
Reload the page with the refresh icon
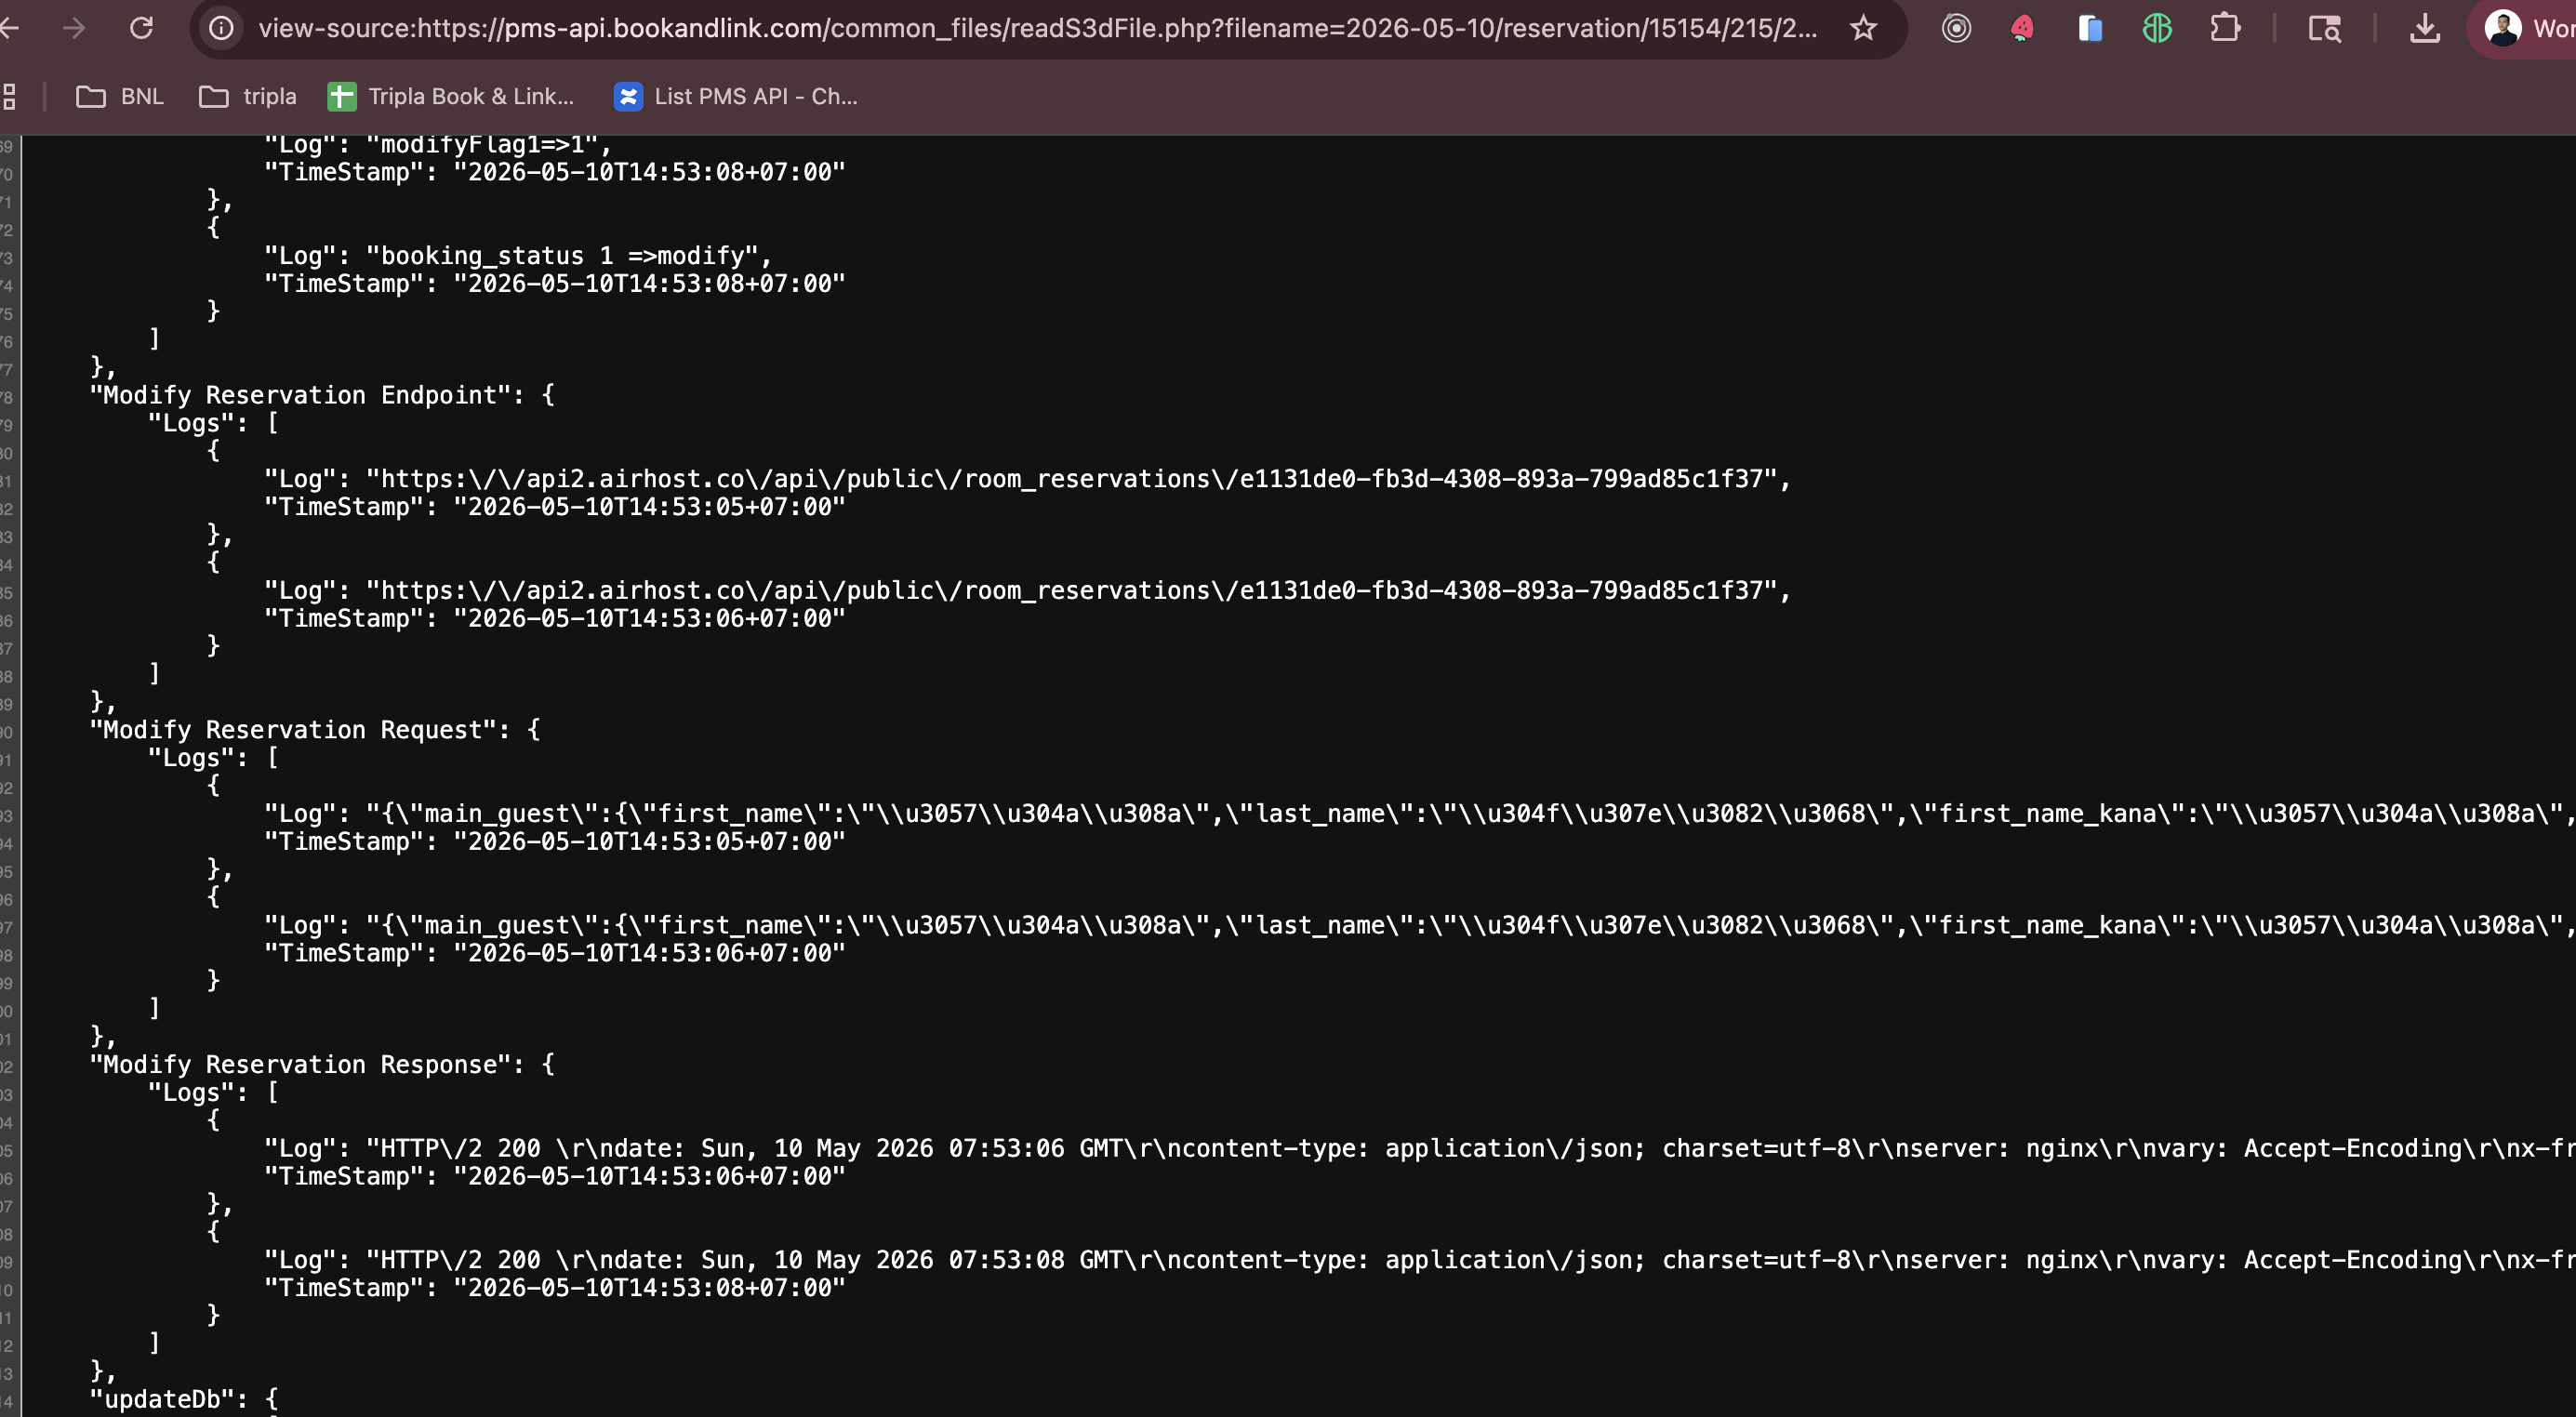pos(141,28)
